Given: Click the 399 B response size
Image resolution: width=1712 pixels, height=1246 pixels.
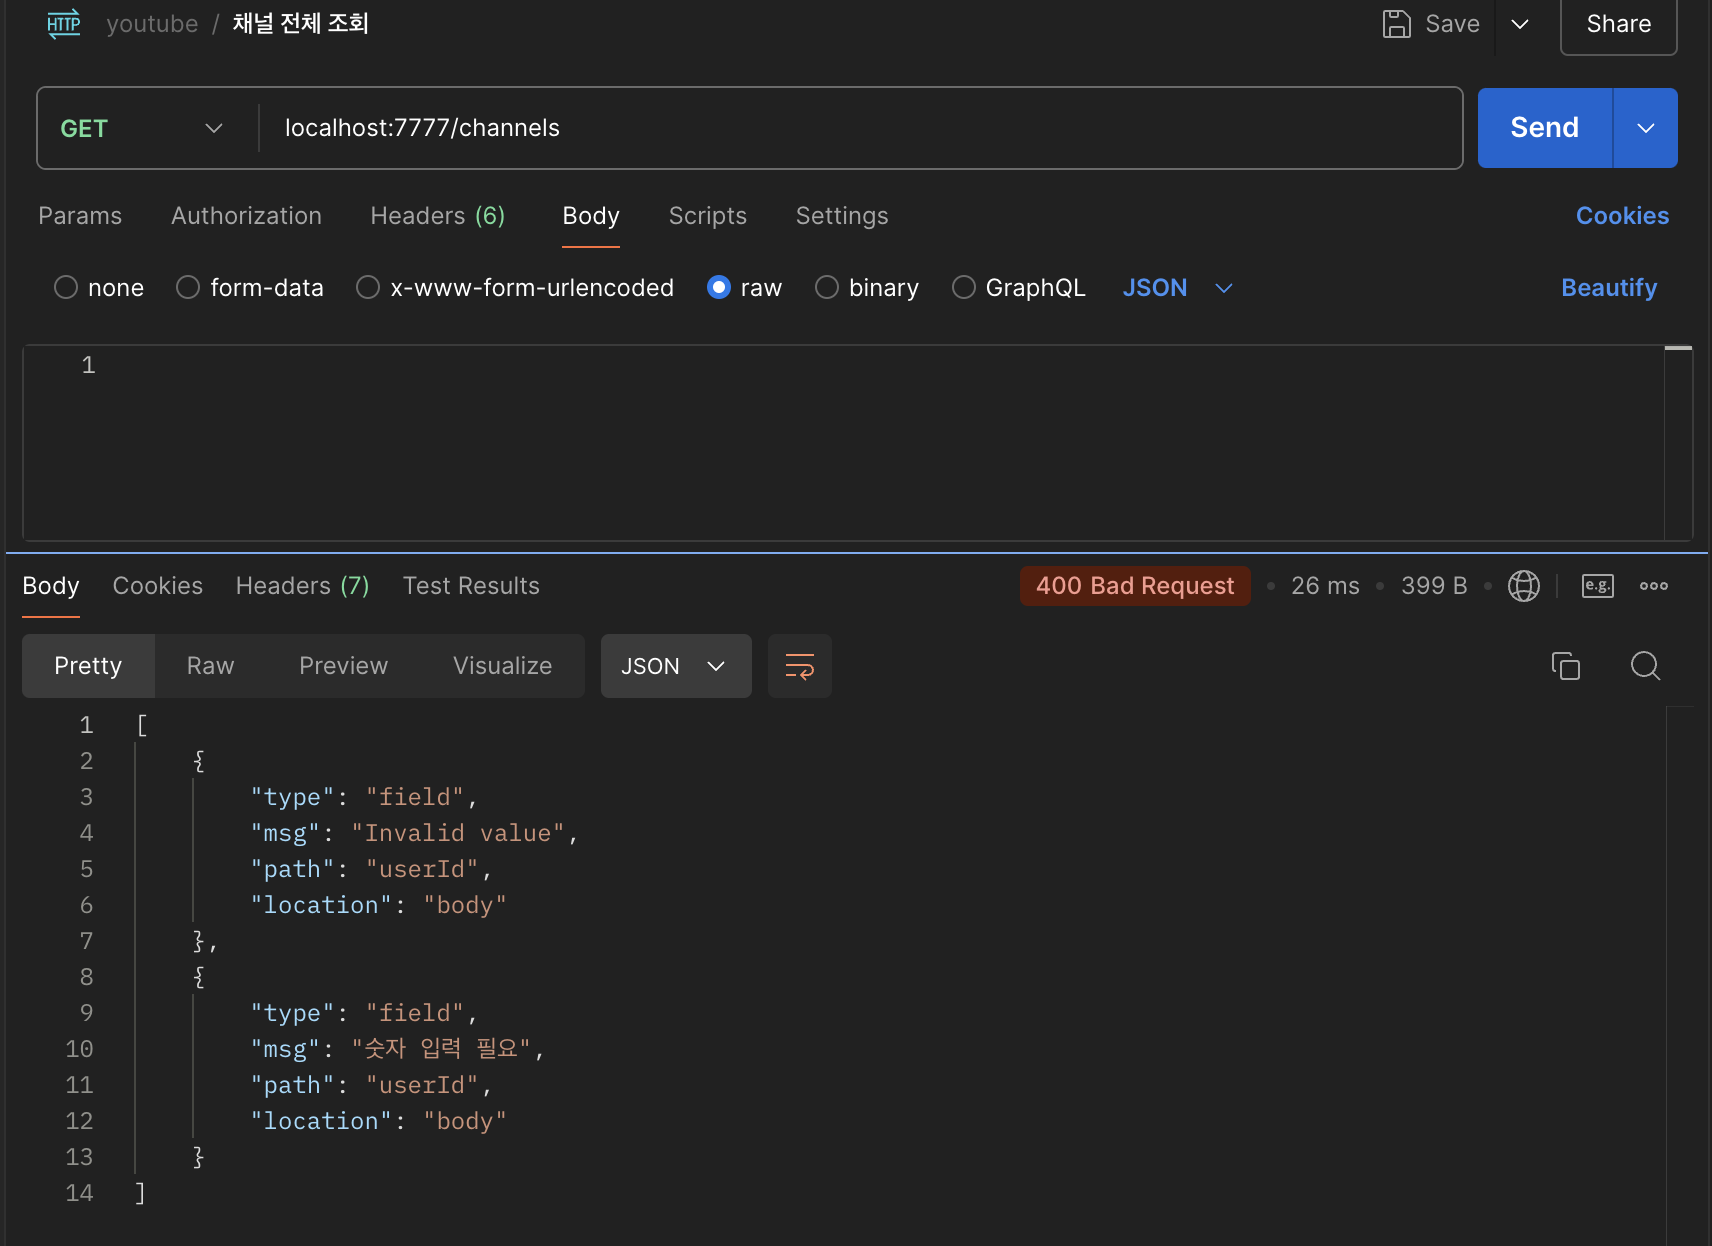Looking at the screenshot, I should (1434, 586).
